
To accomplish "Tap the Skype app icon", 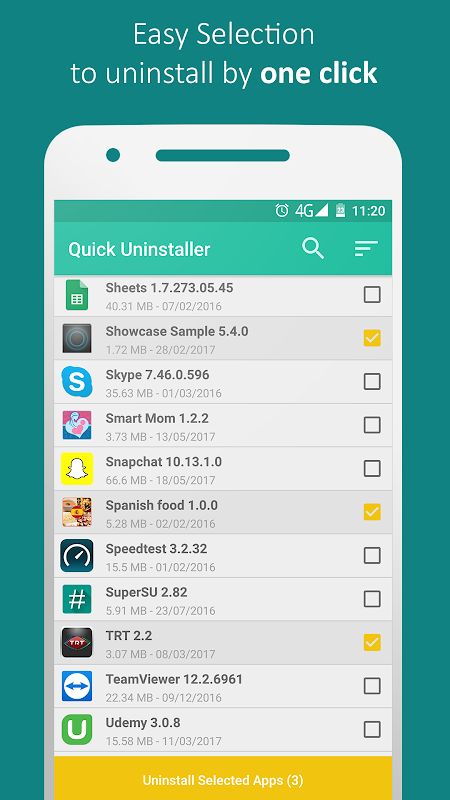I will click(77, 382).
